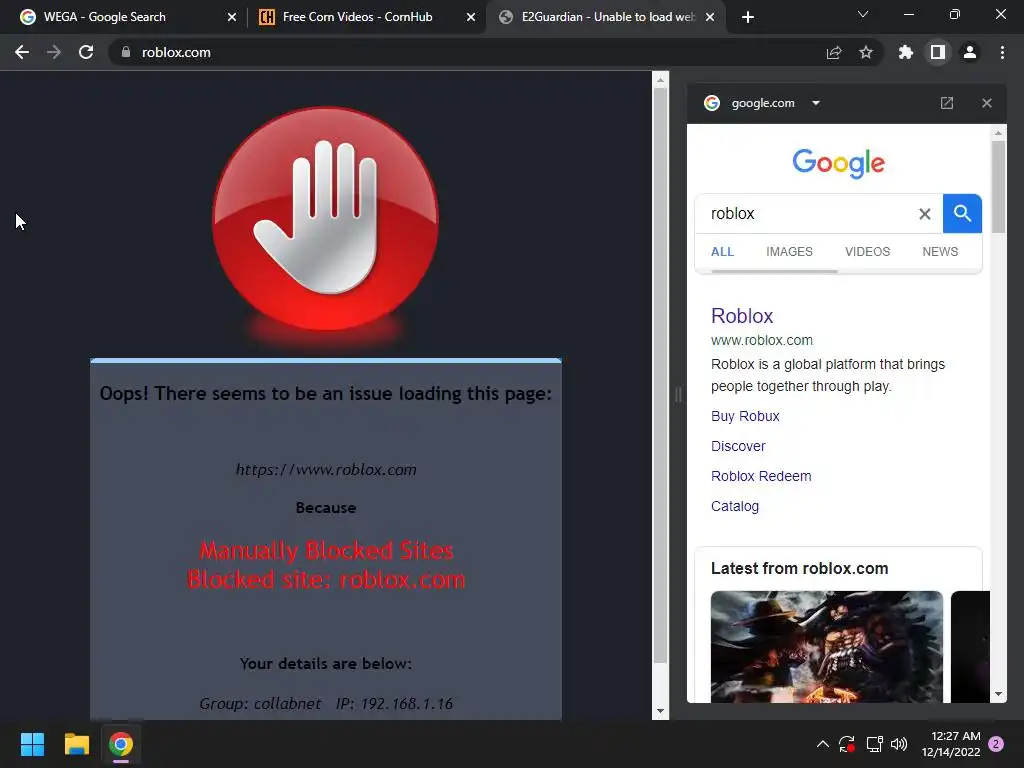Open the Roblox Redeem sitelink
This screenshot has height=768, width=1024.
point(761,476)
